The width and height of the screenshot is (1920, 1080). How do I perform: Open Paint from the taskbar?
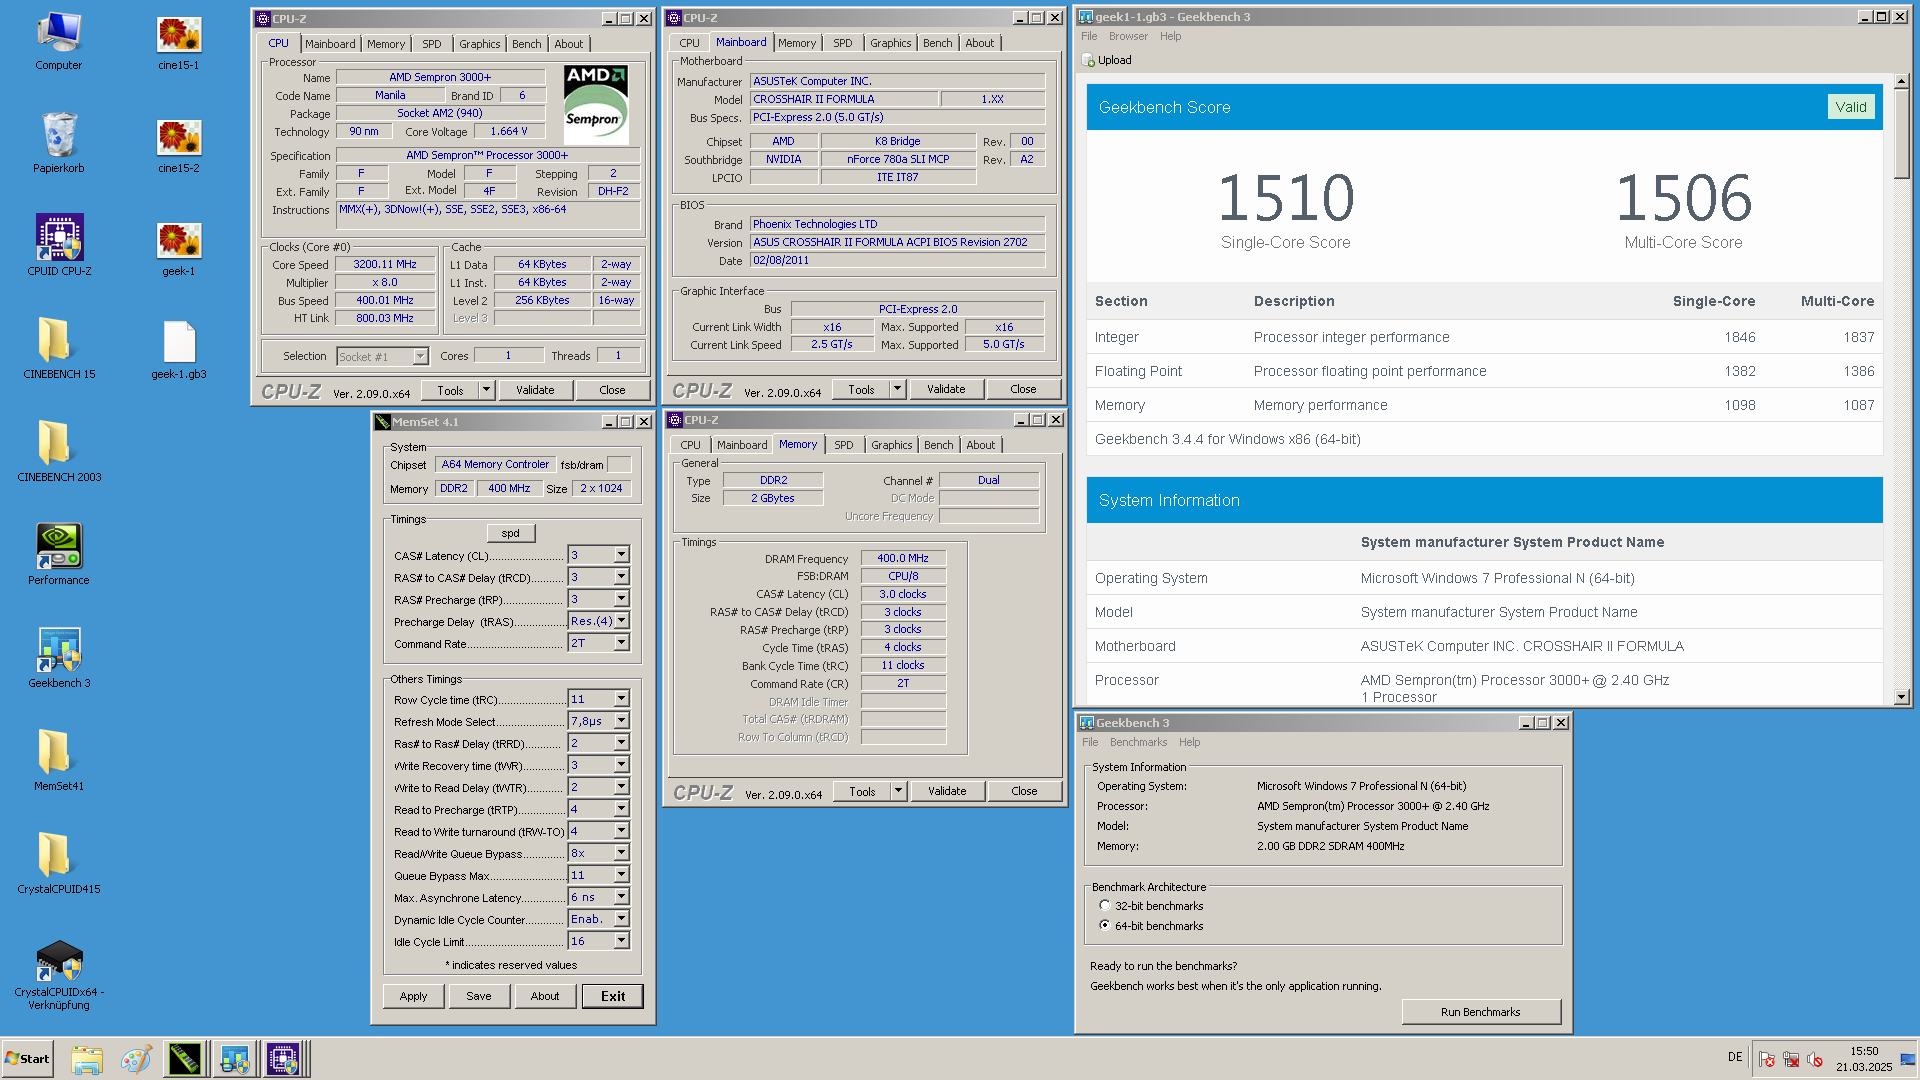[x=136, y=1059]
